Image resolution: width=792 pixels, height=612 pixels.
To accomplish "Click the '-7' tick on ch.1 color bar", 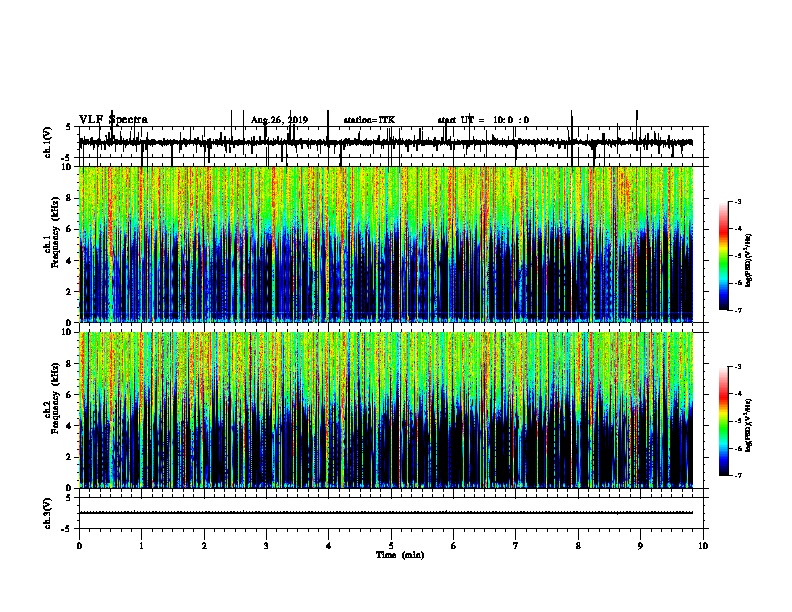I will (x=737, y=310).
